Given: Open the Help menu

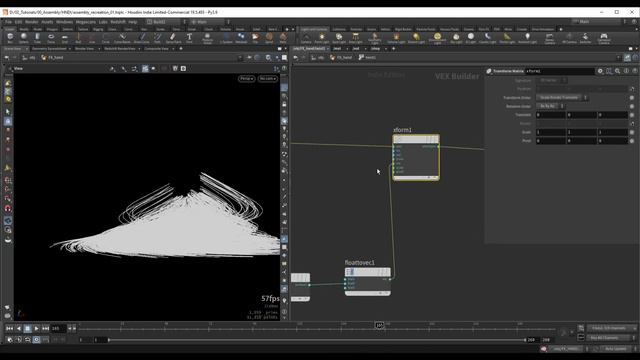Looking at the screenshot, I should click(x=133, y=22).
